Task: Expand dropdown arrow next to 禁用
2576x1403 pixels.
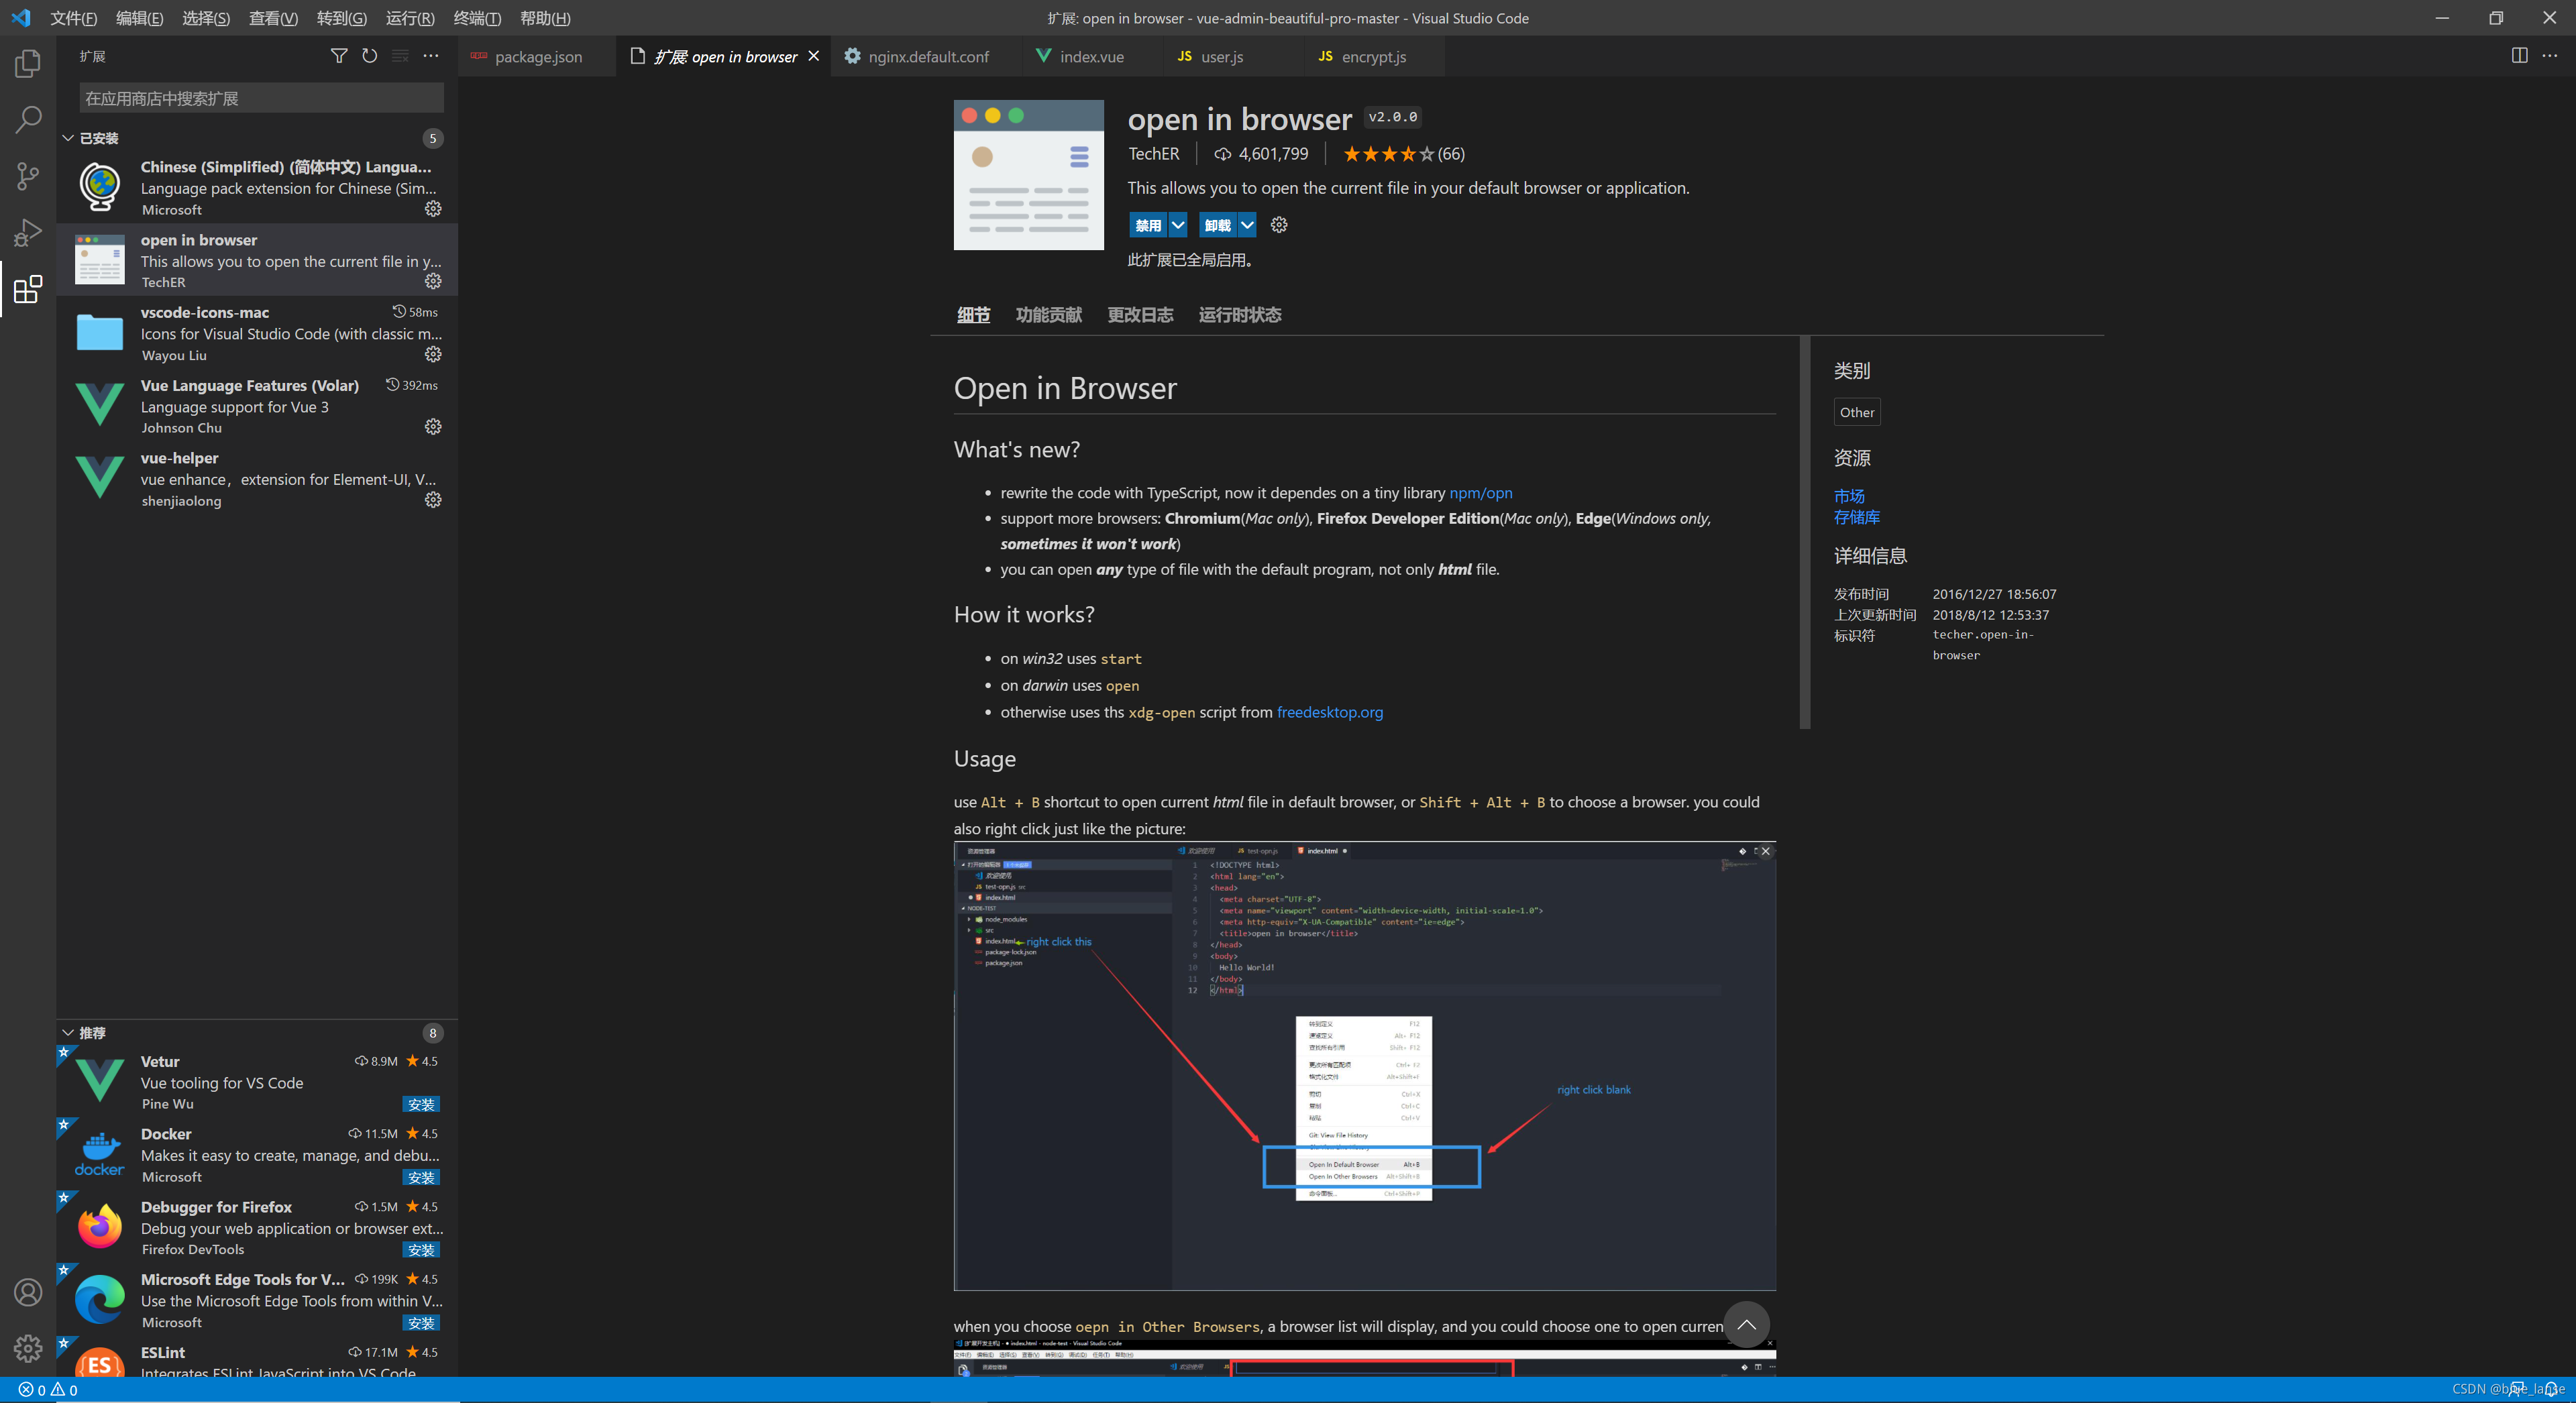Action: tap(1178, 225)
